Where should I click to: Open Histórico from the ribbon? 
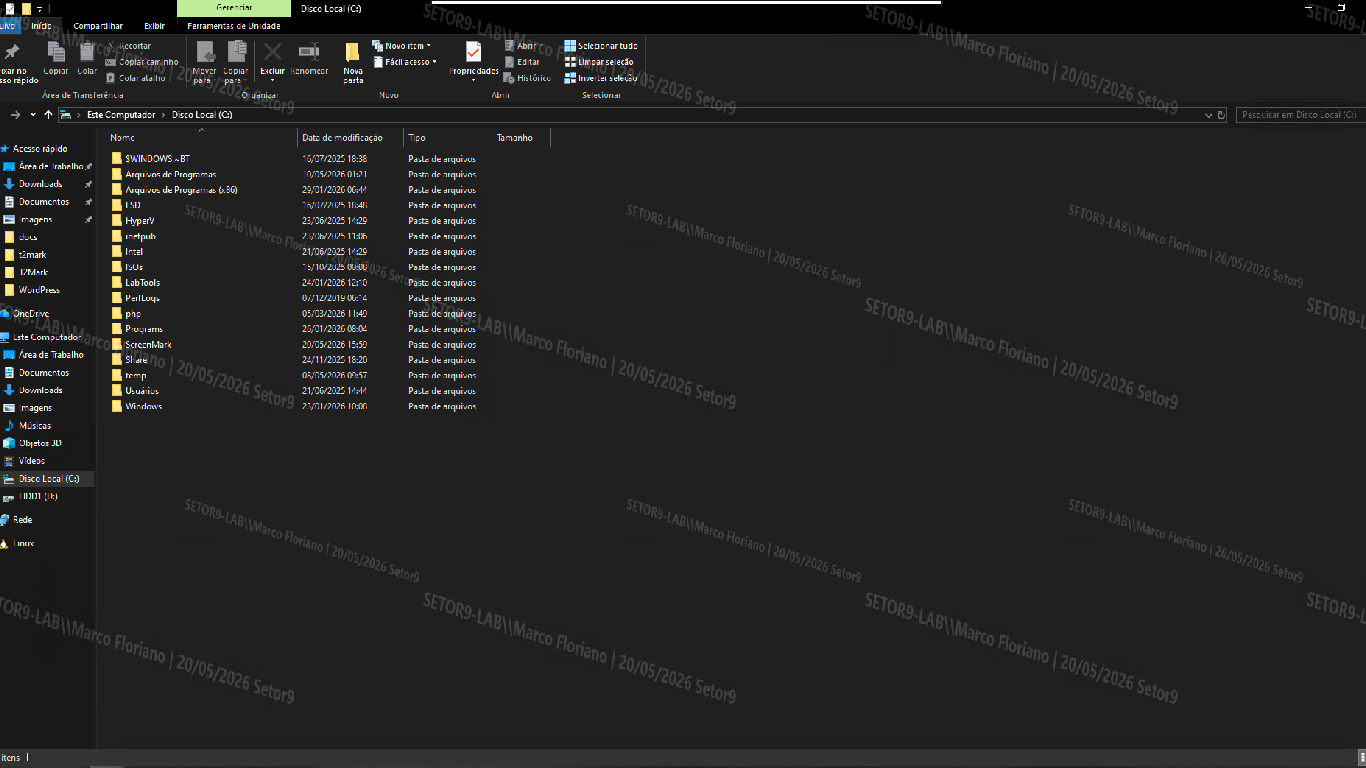point(527,78)
